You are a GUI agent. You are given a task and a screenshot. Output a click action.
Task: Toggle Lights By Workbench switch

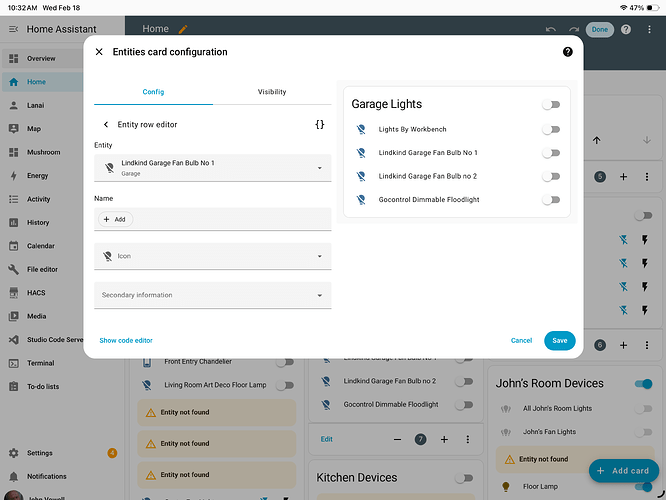tap(550, 129)
